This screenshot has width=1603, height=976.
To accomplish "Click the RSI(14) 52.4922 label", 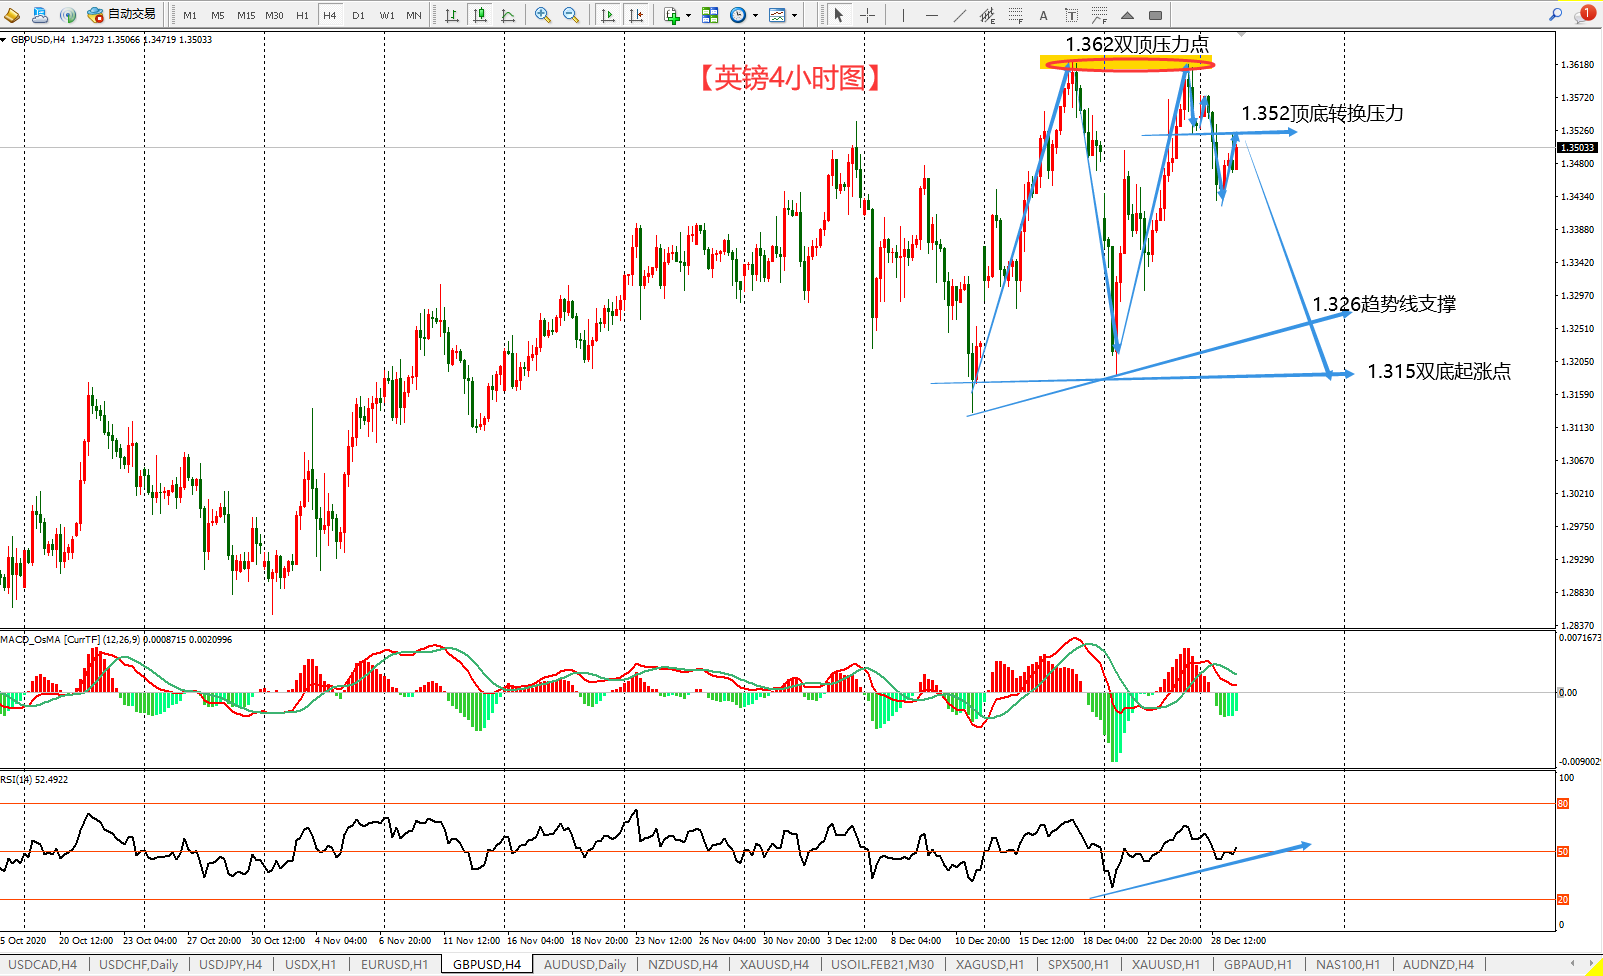I will (x=34, y=780).
